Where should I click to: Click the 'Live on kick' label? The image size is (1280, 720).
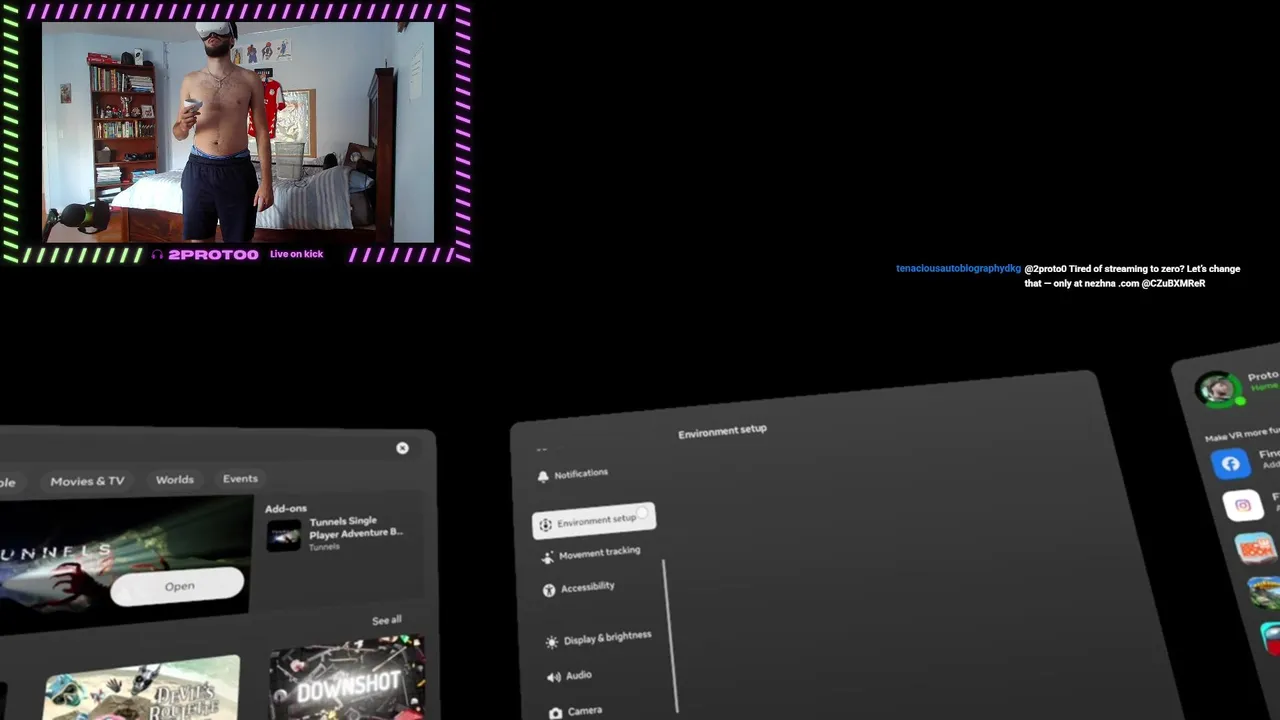296,254
